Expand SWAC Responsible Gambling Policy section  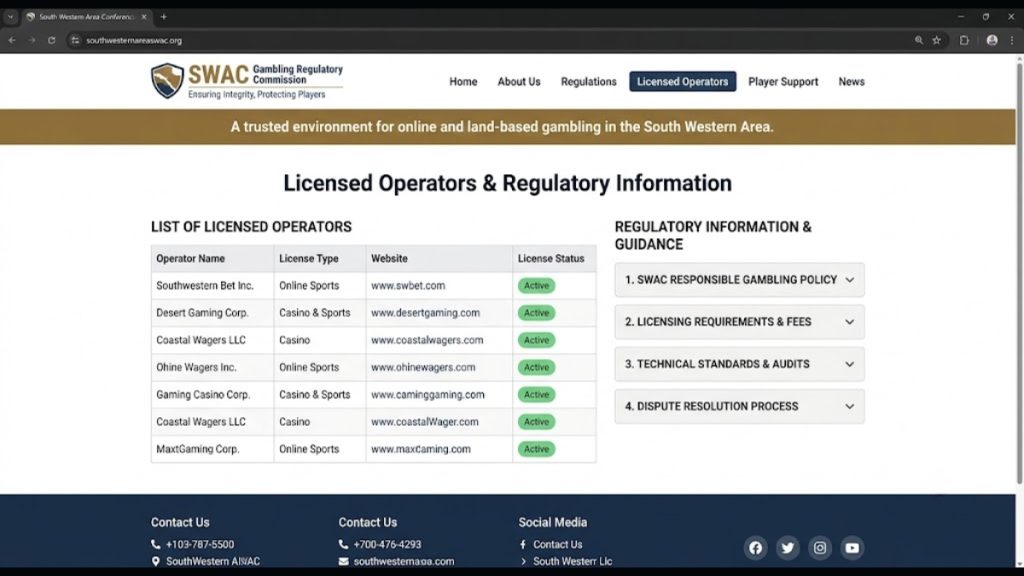coord(739,280)
